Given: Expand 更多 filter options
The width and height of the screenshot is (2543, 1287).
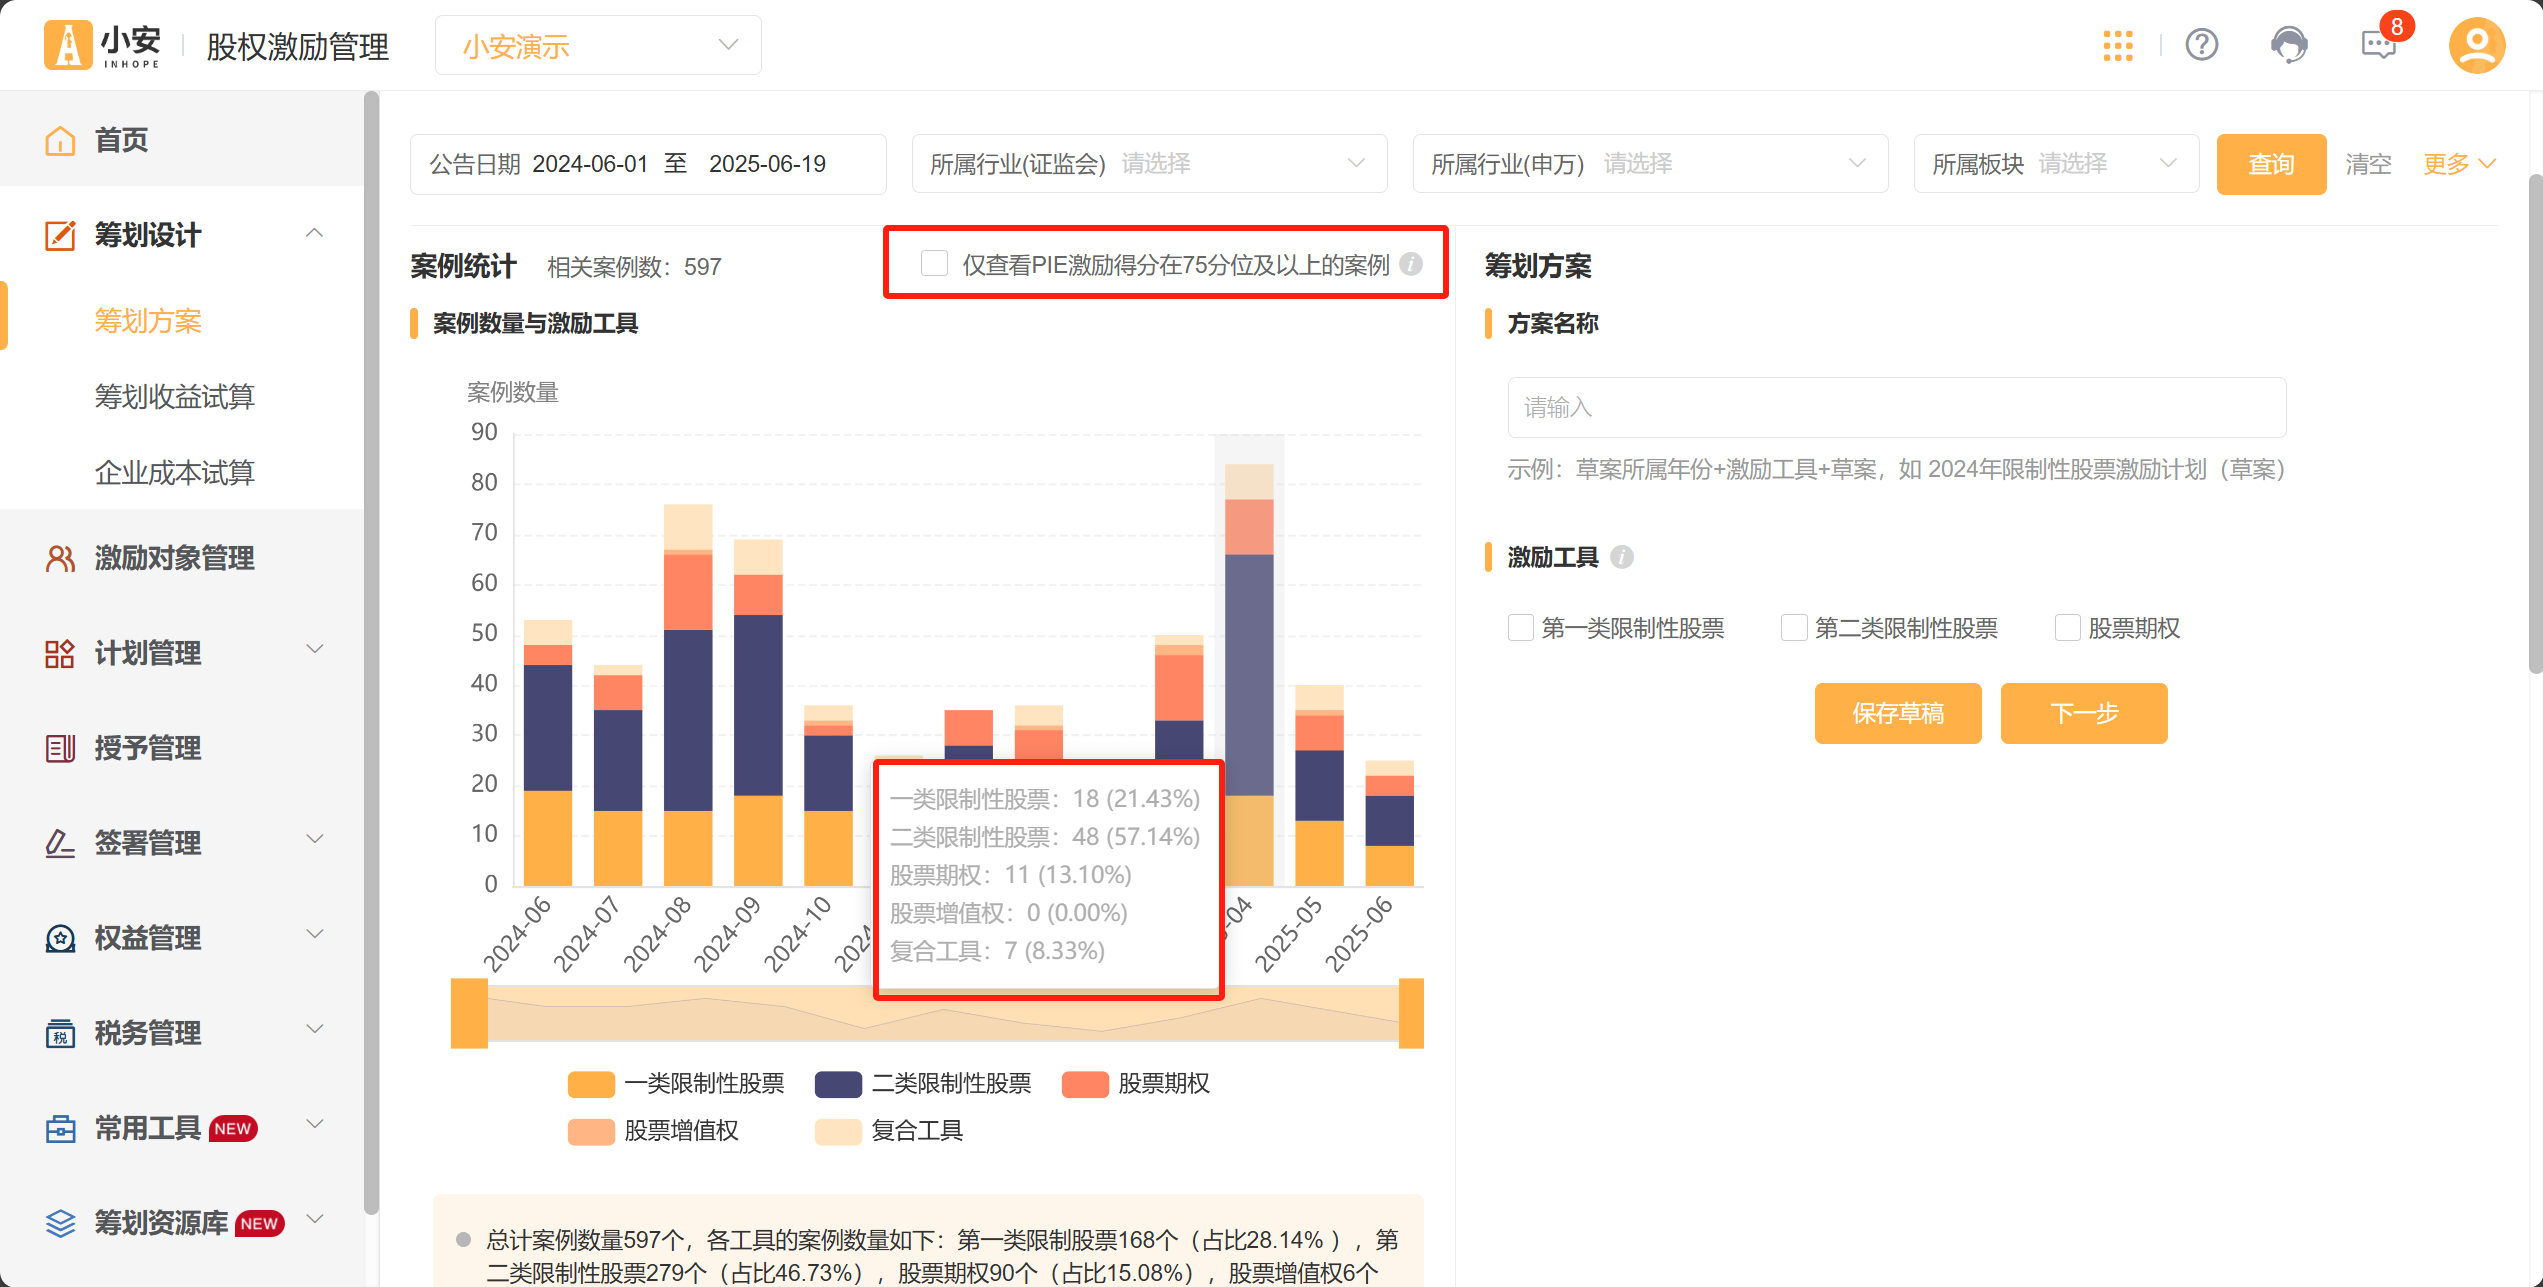Looking at the screenshot, I should pyautogui.click(x=2459, y=164).
